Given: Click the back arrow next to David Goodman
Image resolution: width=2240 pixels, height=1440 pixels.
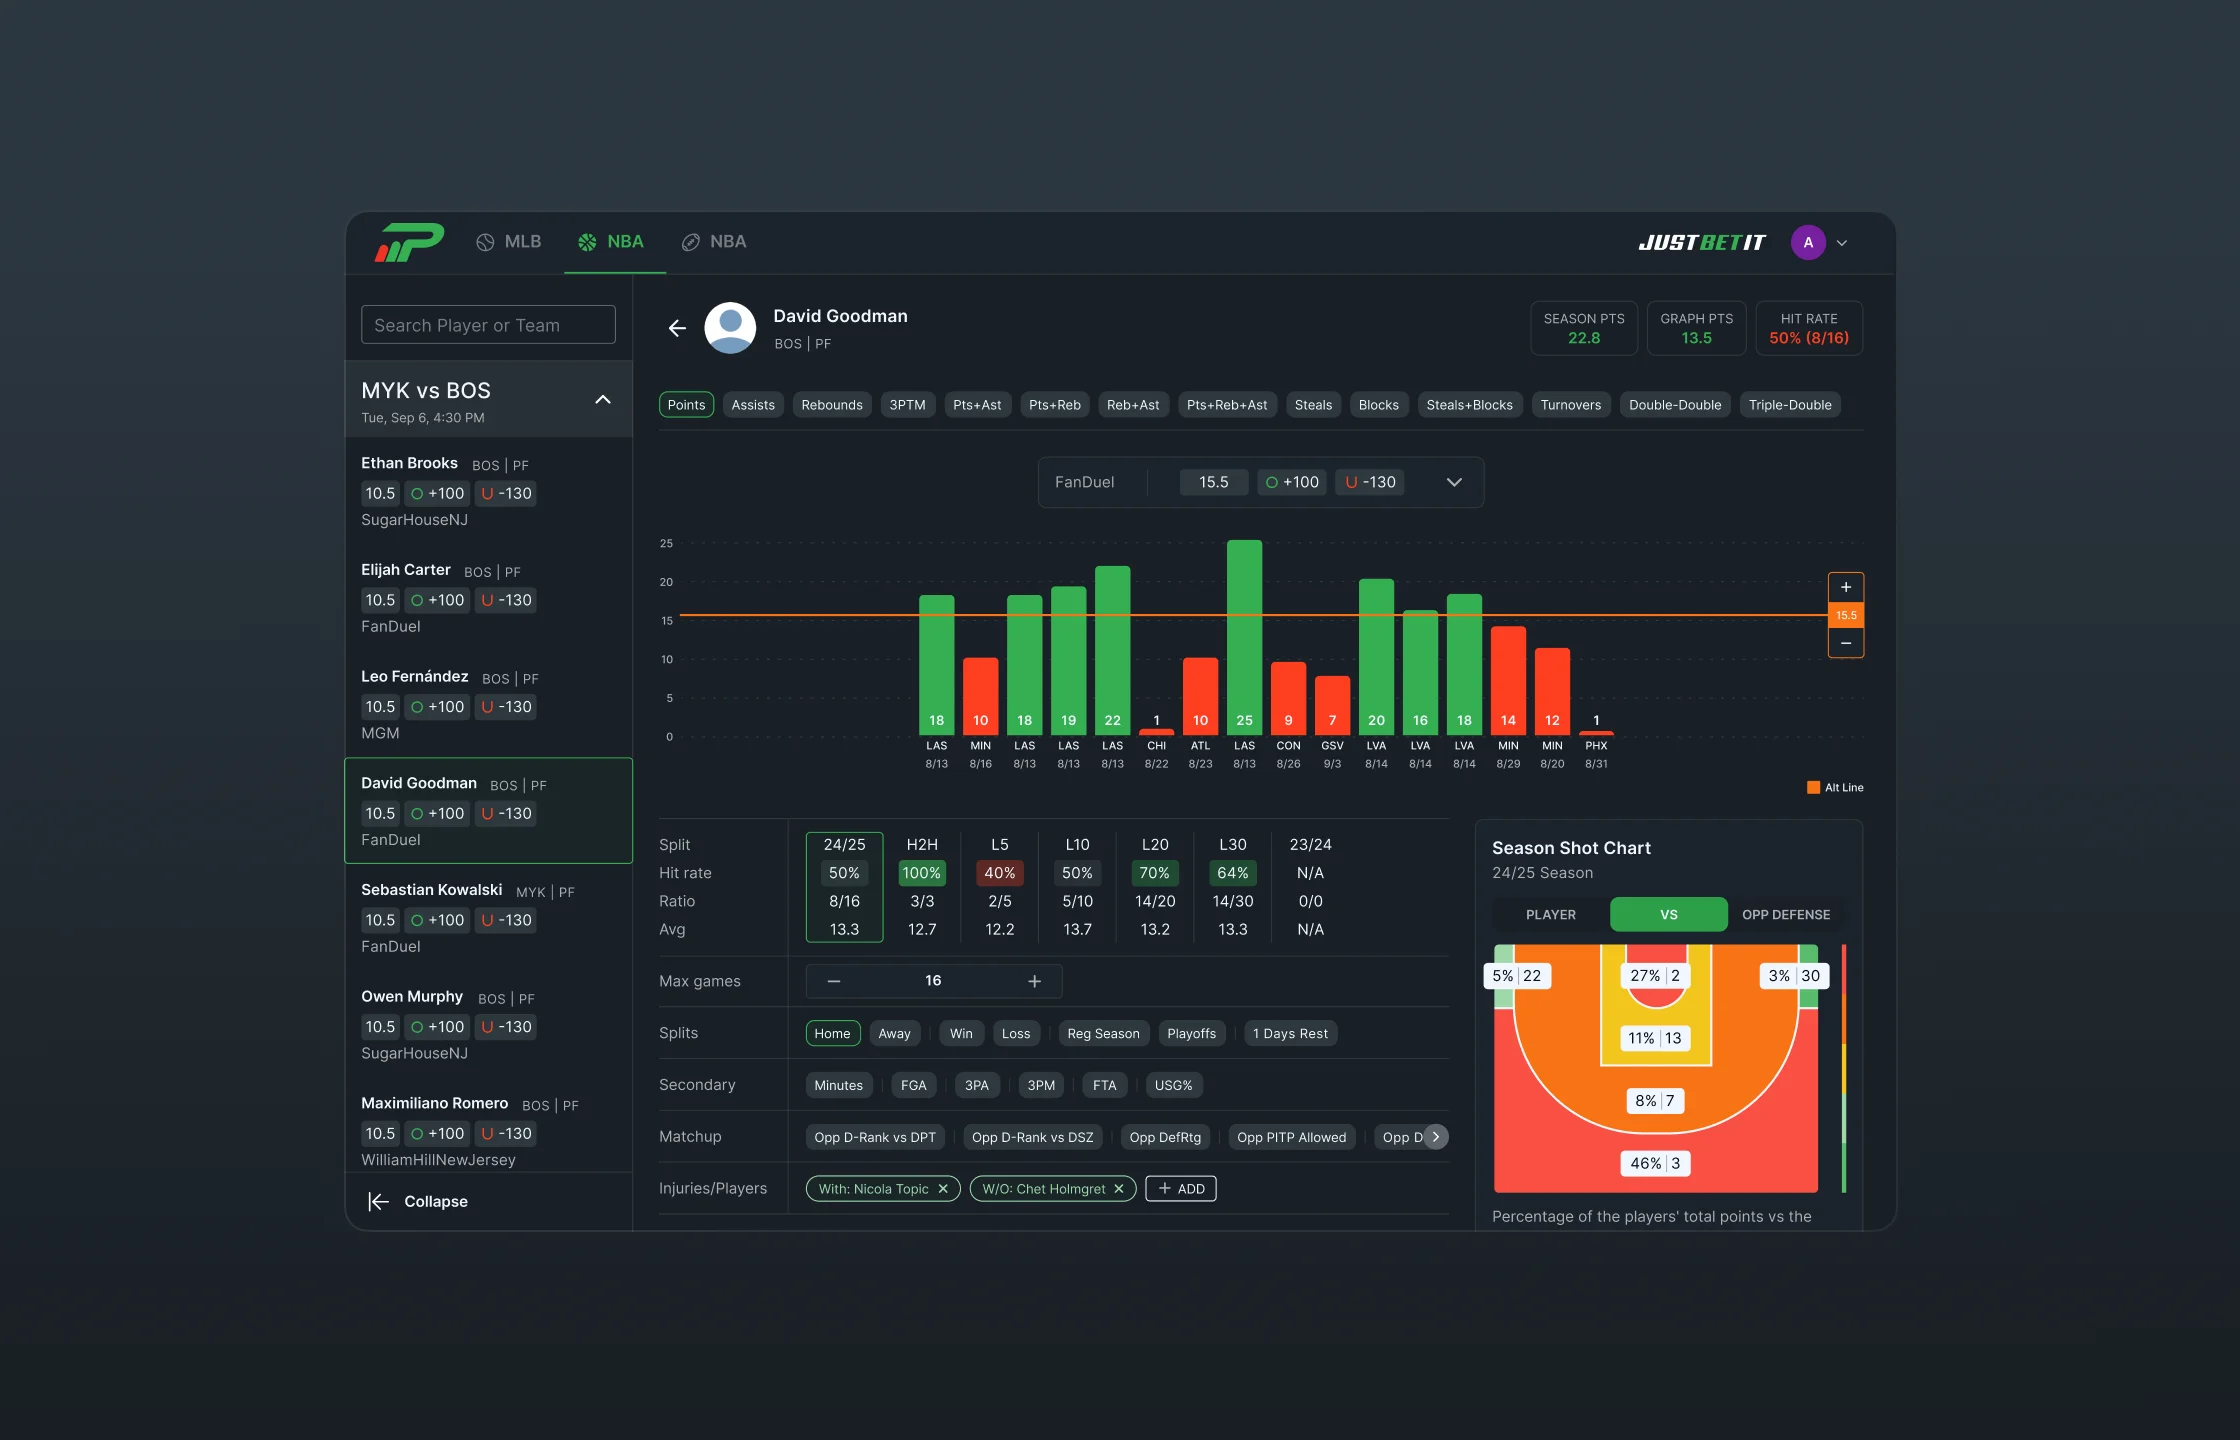Looking at the screenshot, I should tap(677, 328).
